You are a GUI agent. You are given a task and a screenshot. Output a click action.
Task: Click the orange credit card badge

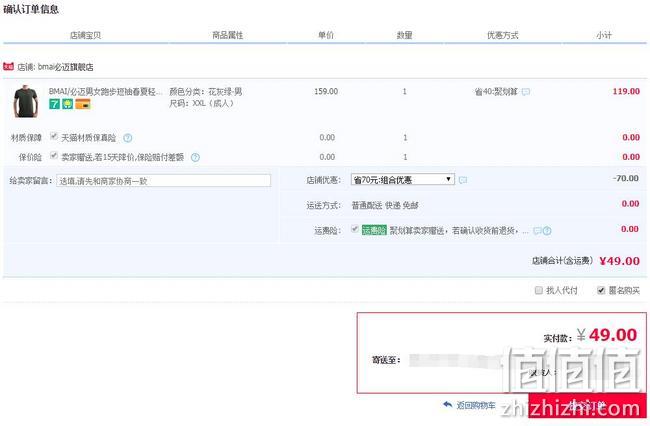(x=83, y=104)
